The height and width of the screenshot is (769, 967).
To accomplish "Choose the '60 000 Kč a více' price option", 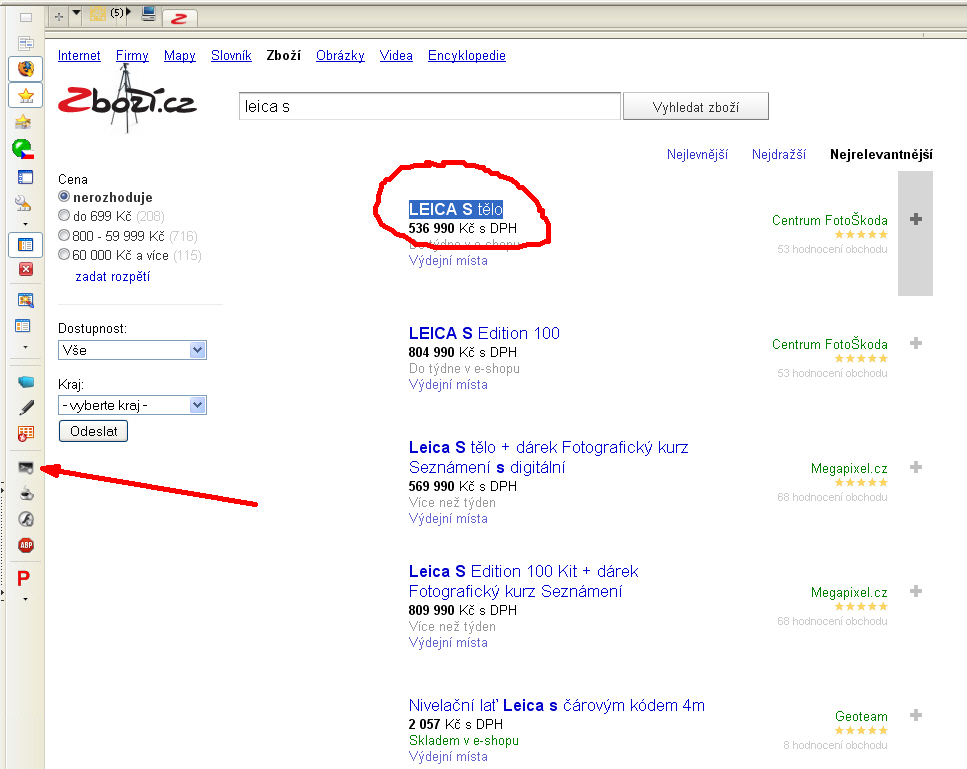I will click(x=64, y=255).
